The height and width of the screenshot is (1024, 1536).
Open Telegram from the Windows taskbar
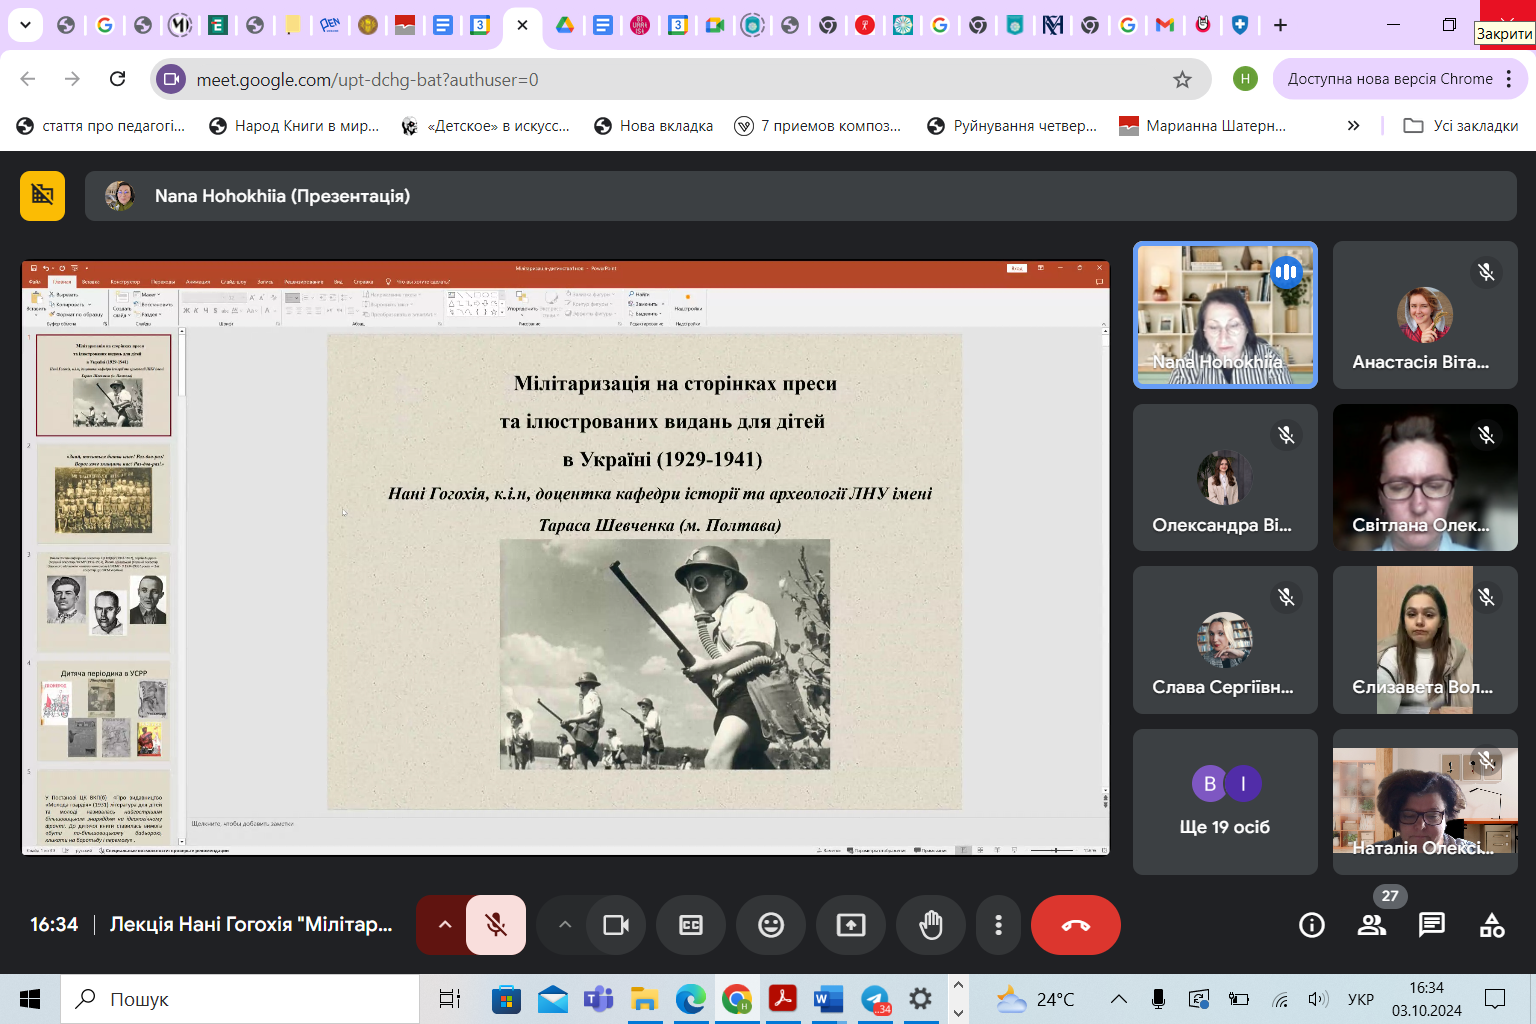(x=875, y=999)
